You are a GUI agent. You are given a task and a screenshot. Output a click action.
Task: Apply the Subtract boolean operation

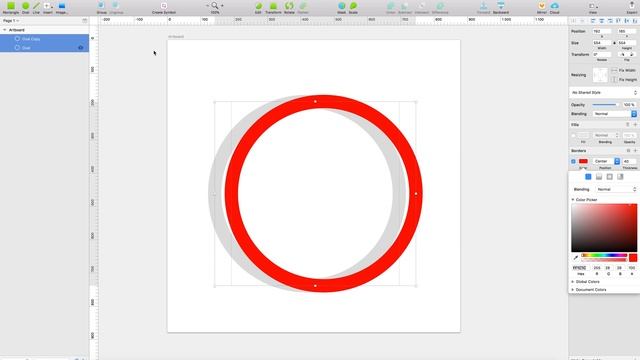[x=405, y=6]
